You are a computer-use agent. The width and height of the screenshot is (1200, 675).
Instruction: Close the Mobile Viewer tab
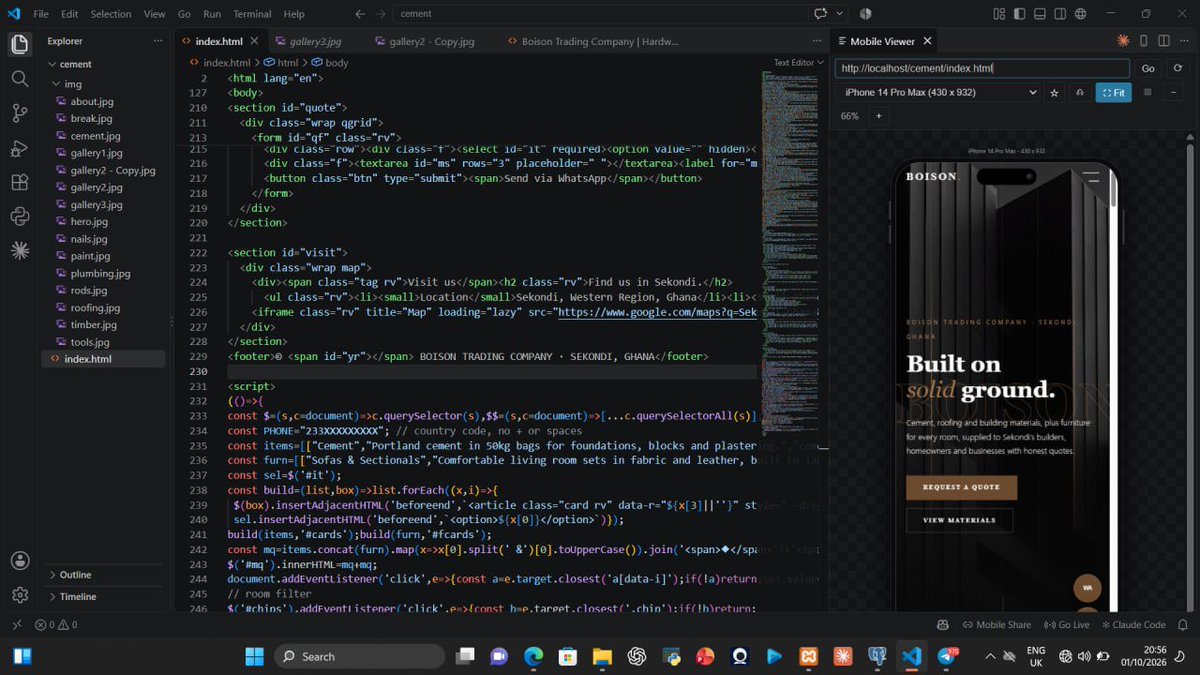tap(927, 41)
